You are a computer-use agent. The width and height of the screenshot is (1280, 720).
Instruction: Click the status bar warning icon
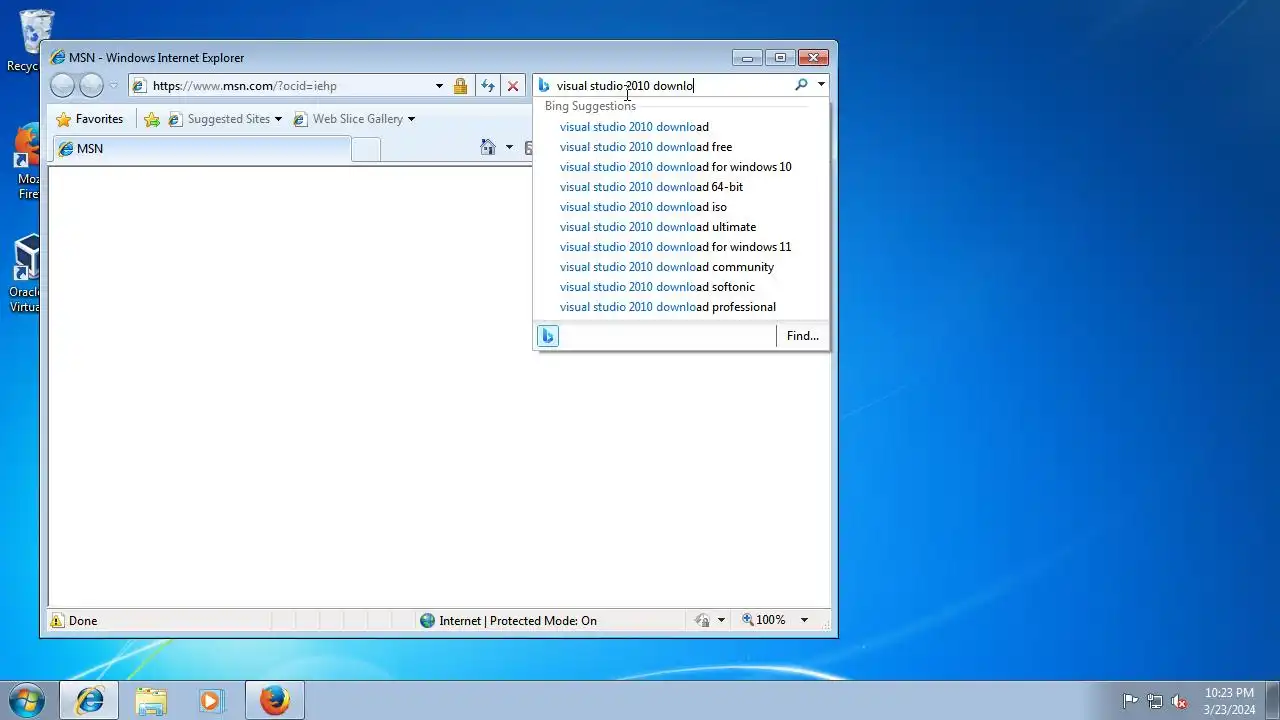pyautogui.click(x=57, y=621)
